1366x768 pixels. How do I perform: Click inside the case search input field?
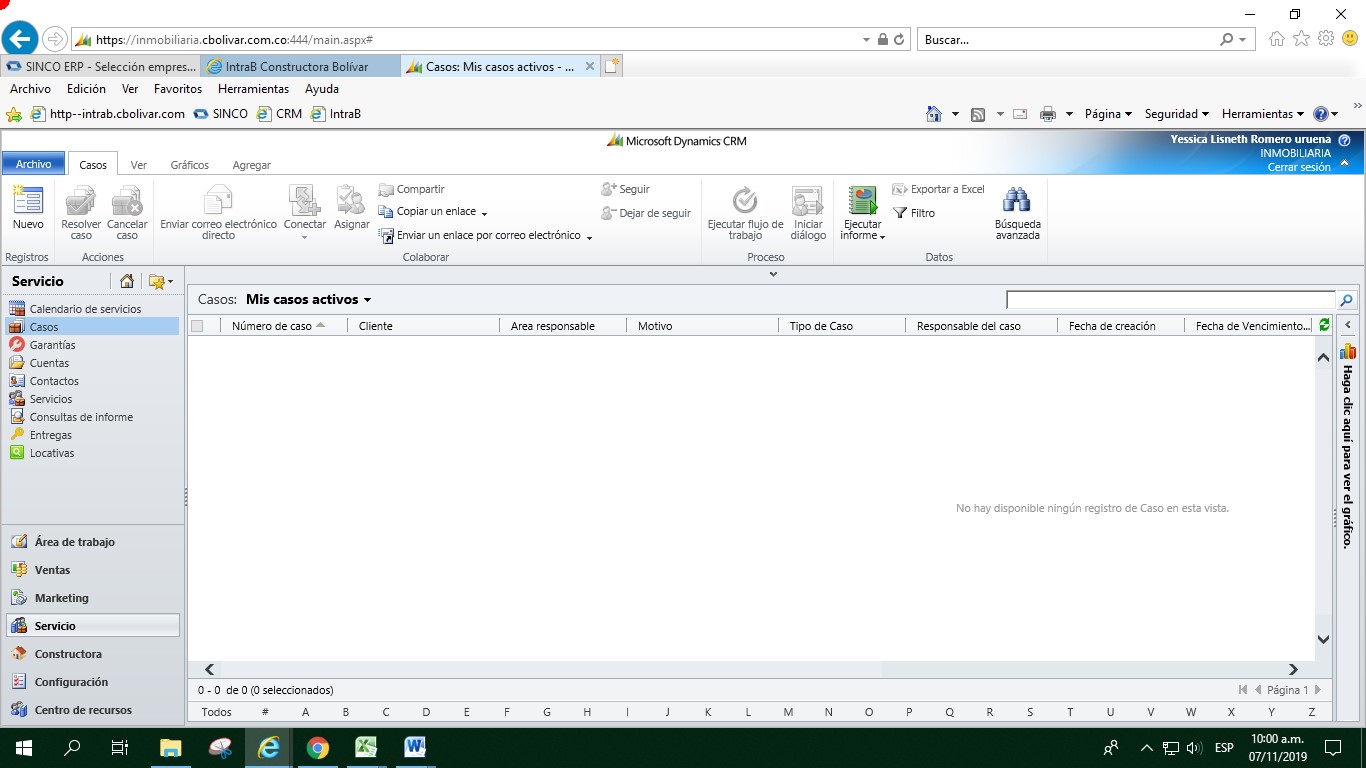(1170, 300)
